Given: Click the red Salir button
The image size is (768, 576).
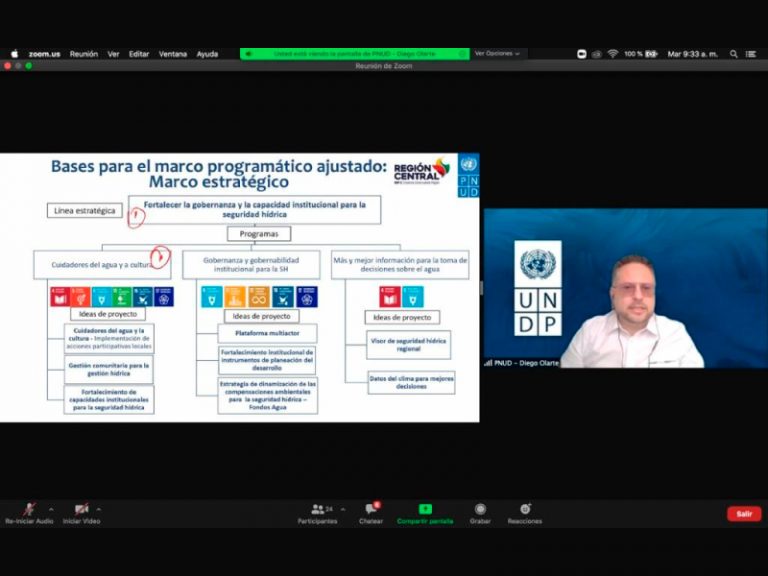Looking at the screenshot, I should (x=743, y=513).
